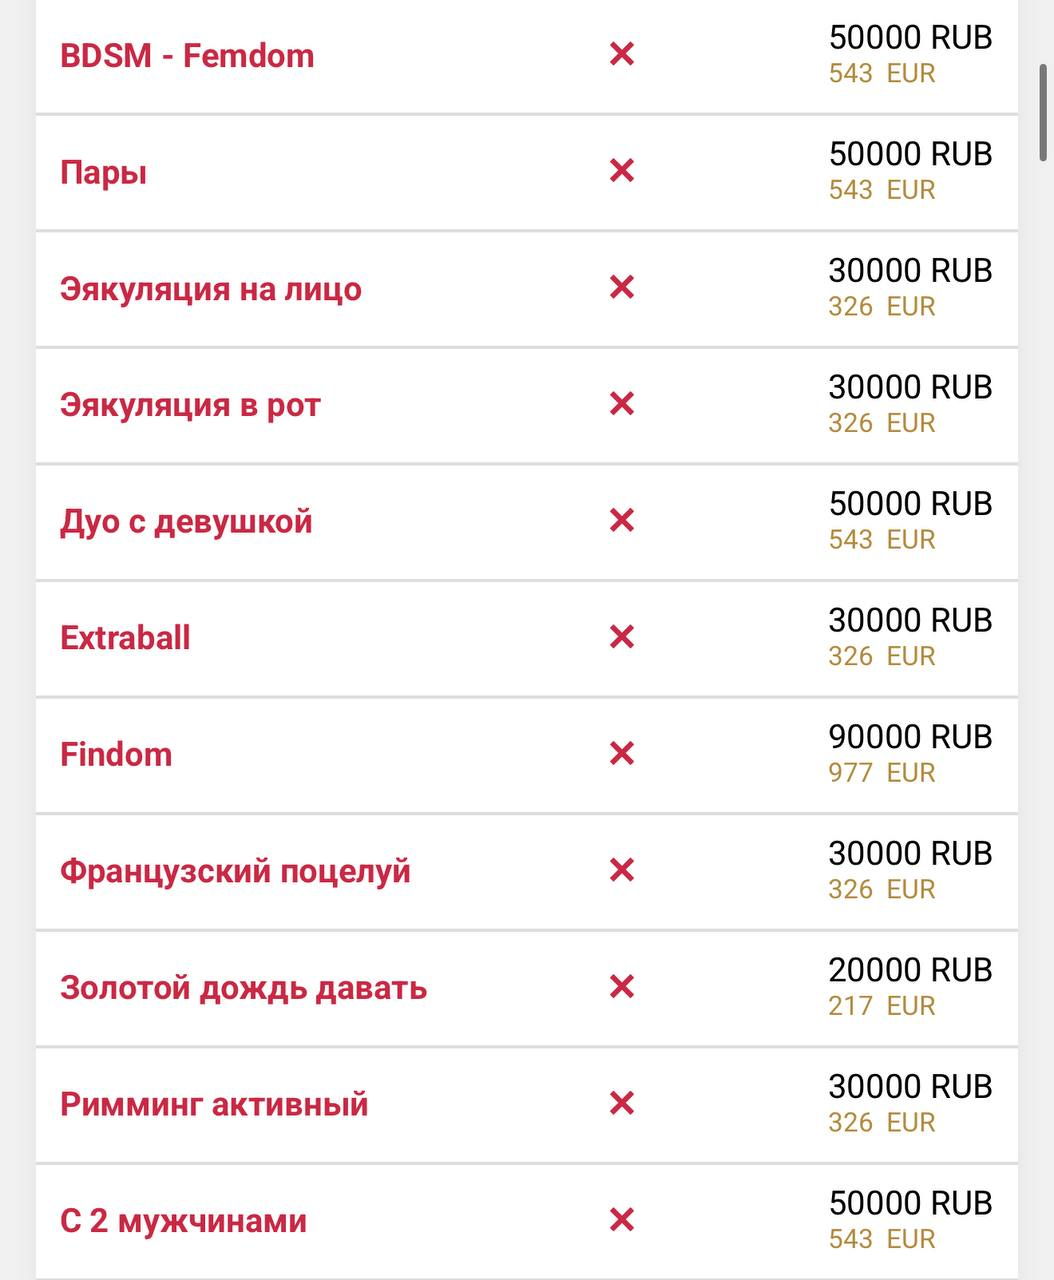Open the Дуо с девушкой label

tap(186, 522)
